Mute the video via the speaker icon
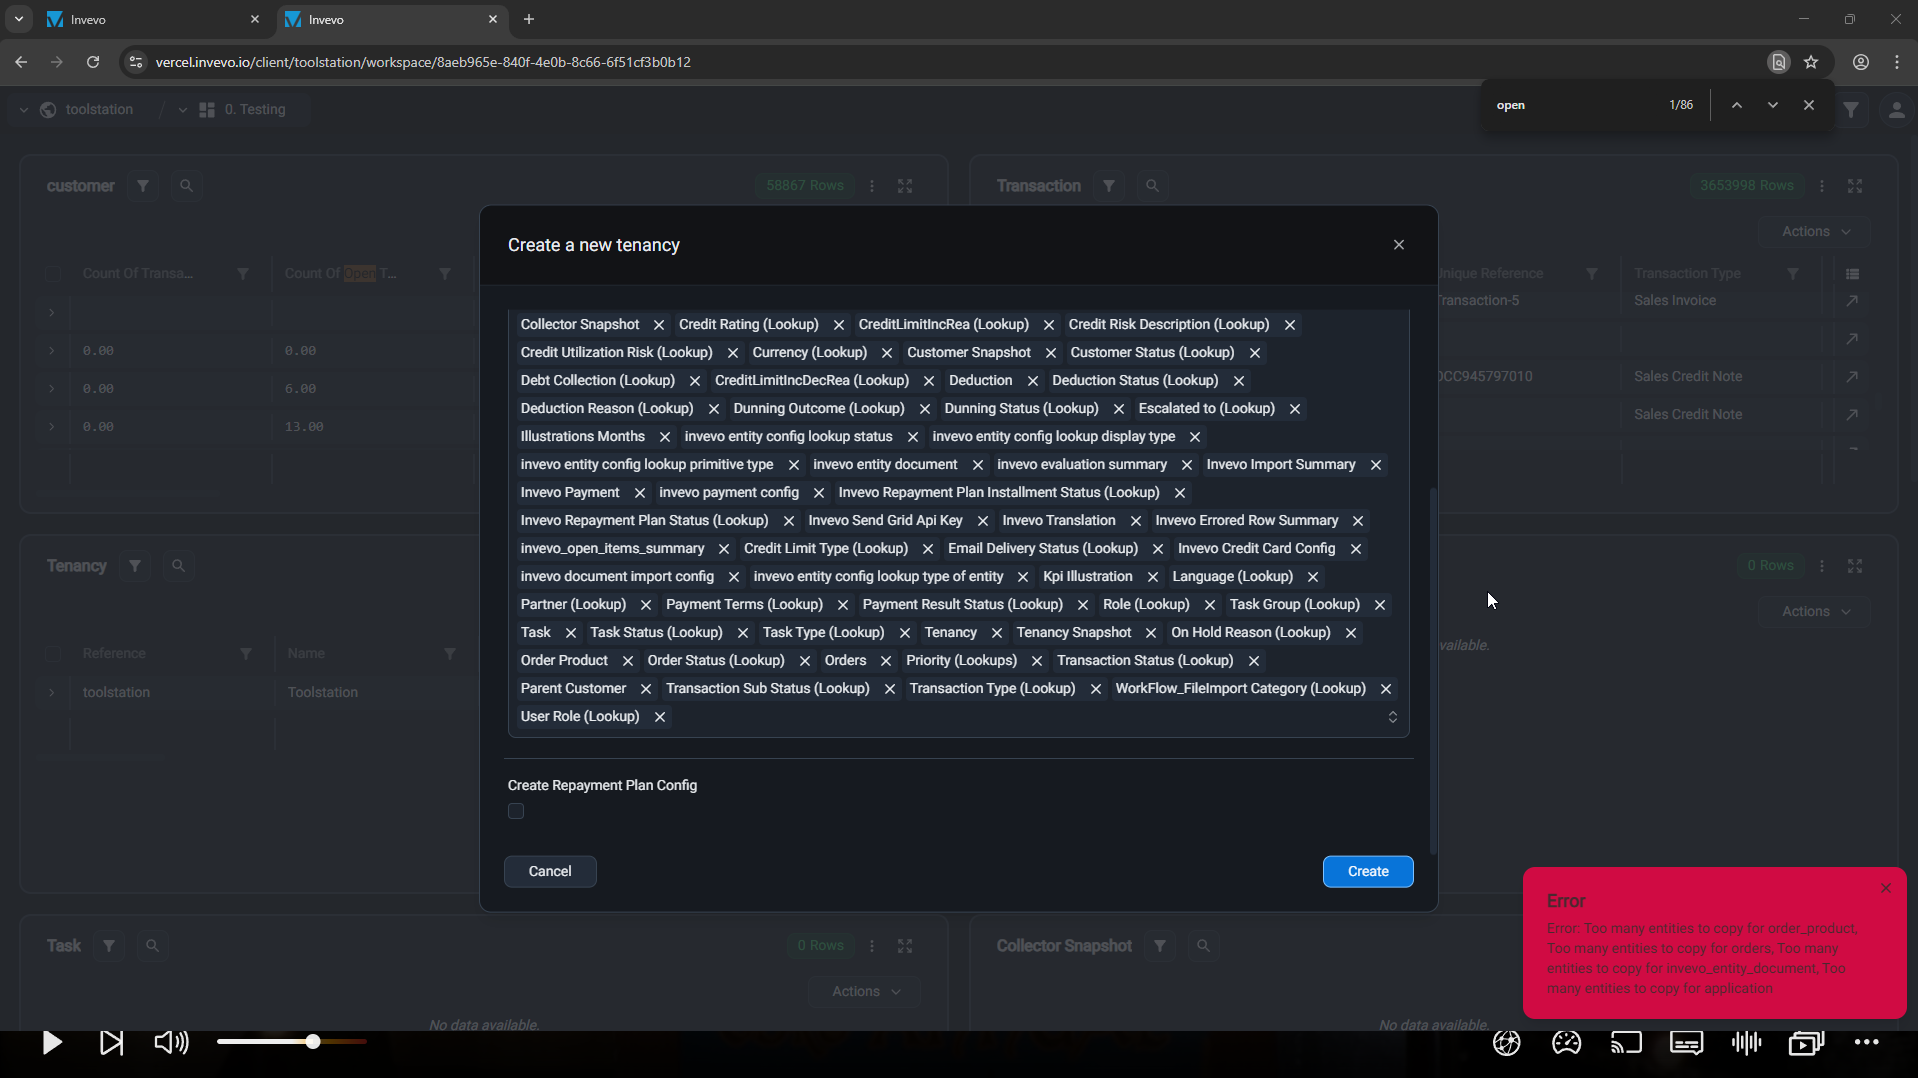Viewport: 1918px width, 1078px height. tap(171, 1043)
